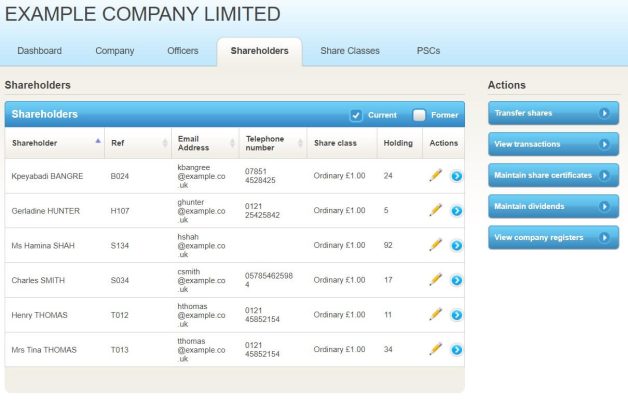Go to the PSCs tab
This screenshot has height=406, width=628.
[x=427, y=51]
